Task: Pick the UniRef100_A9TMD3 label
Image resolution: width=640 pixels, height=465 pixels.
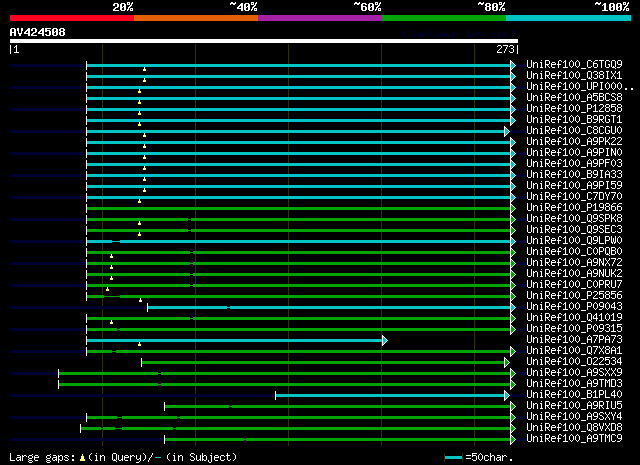Action: coord(574,384)
